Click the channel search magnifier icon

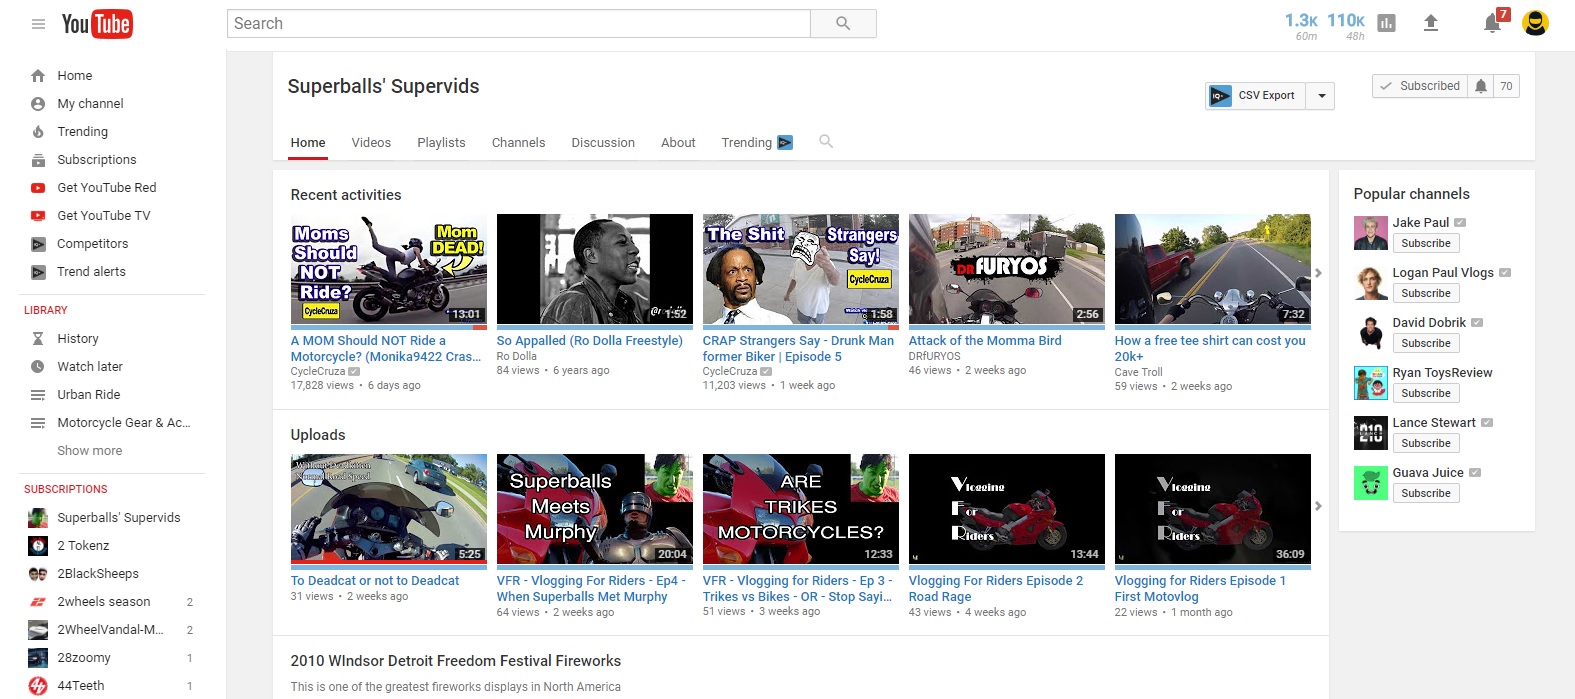[x=826, y=141]
